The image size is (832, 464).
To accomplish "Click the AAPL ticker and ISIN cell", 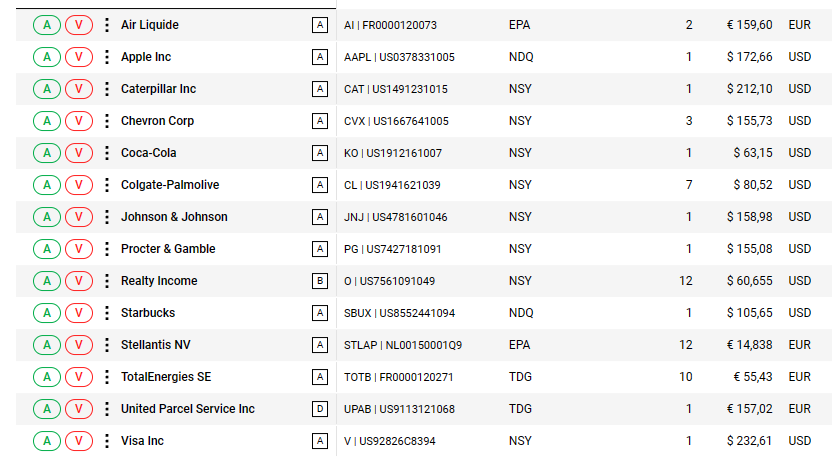I will [x=399, y=57].
